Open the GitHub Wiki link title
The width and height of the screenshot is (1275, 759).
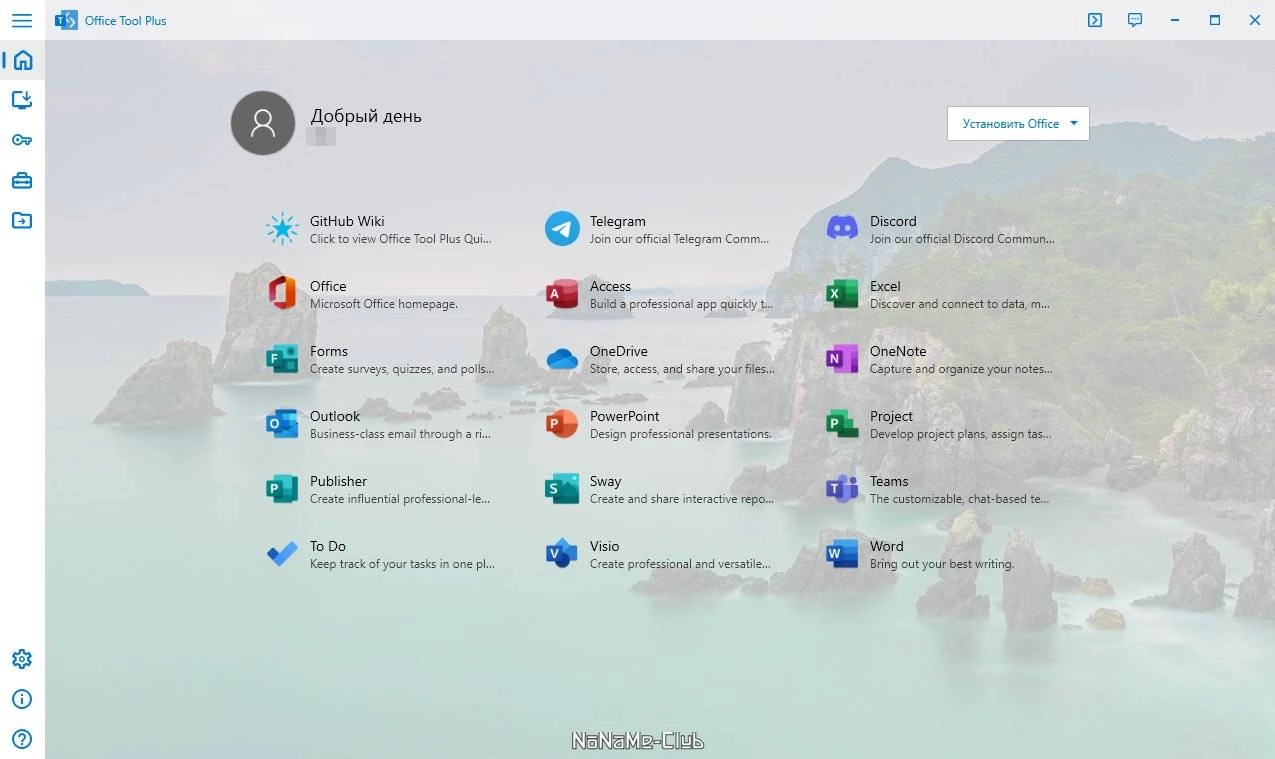tap(347, 221)
